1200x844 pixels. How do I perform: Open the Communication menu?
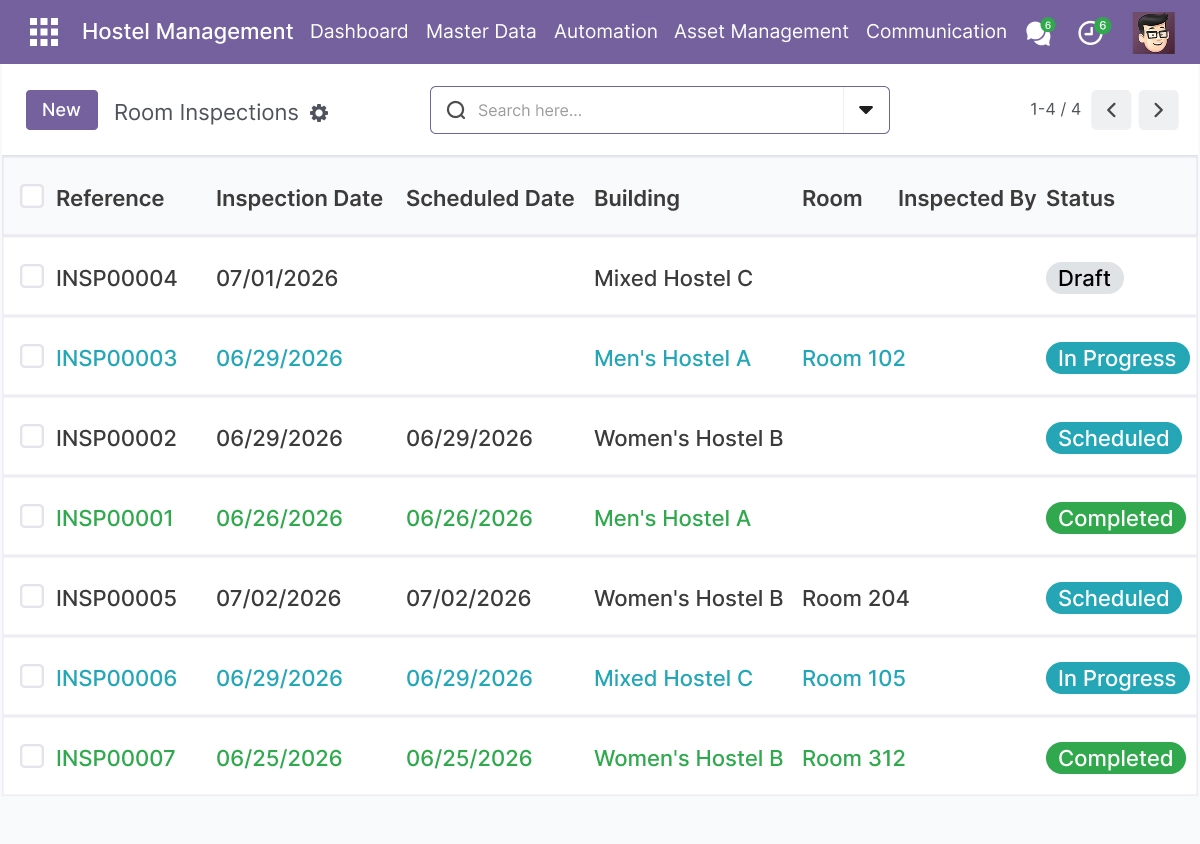point(936,32)
